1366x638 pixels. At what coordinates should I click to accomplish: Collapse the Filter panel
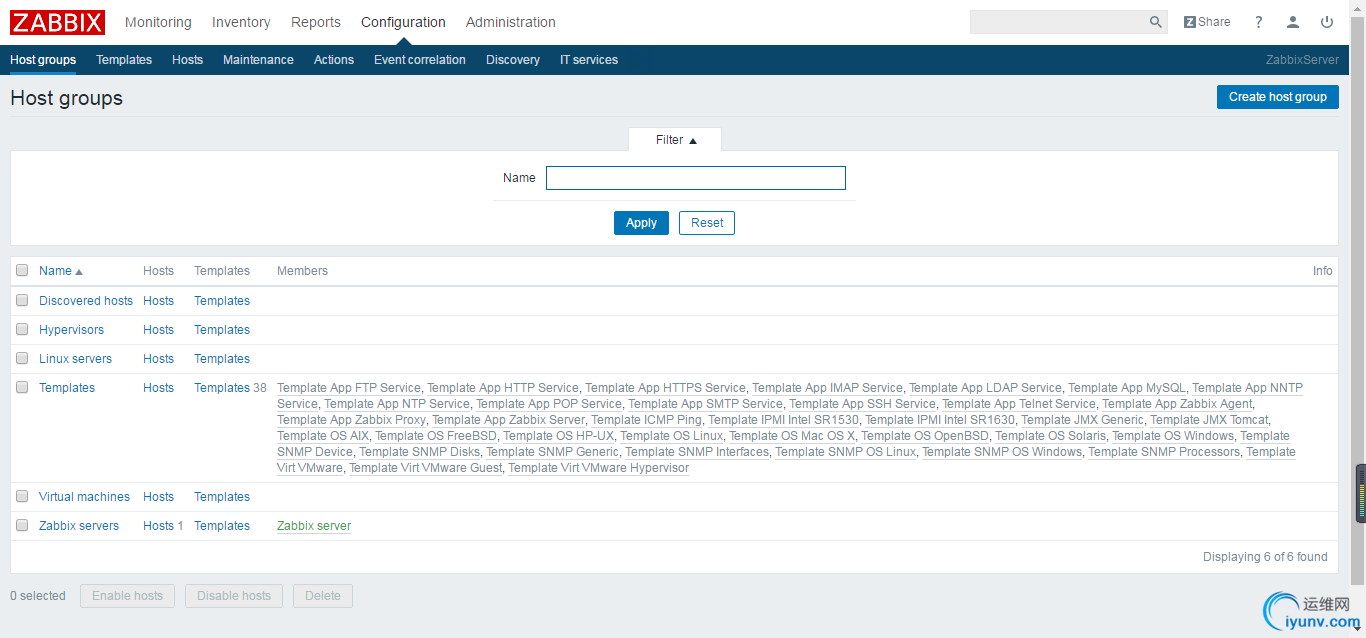click(675, 140)
